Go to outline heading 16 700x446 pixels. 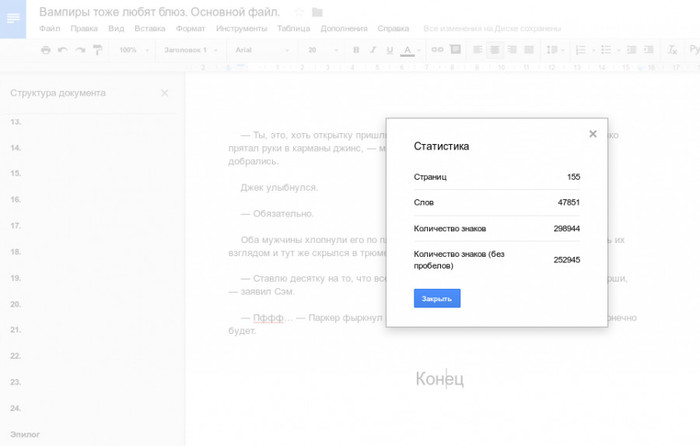pos(16,200)
